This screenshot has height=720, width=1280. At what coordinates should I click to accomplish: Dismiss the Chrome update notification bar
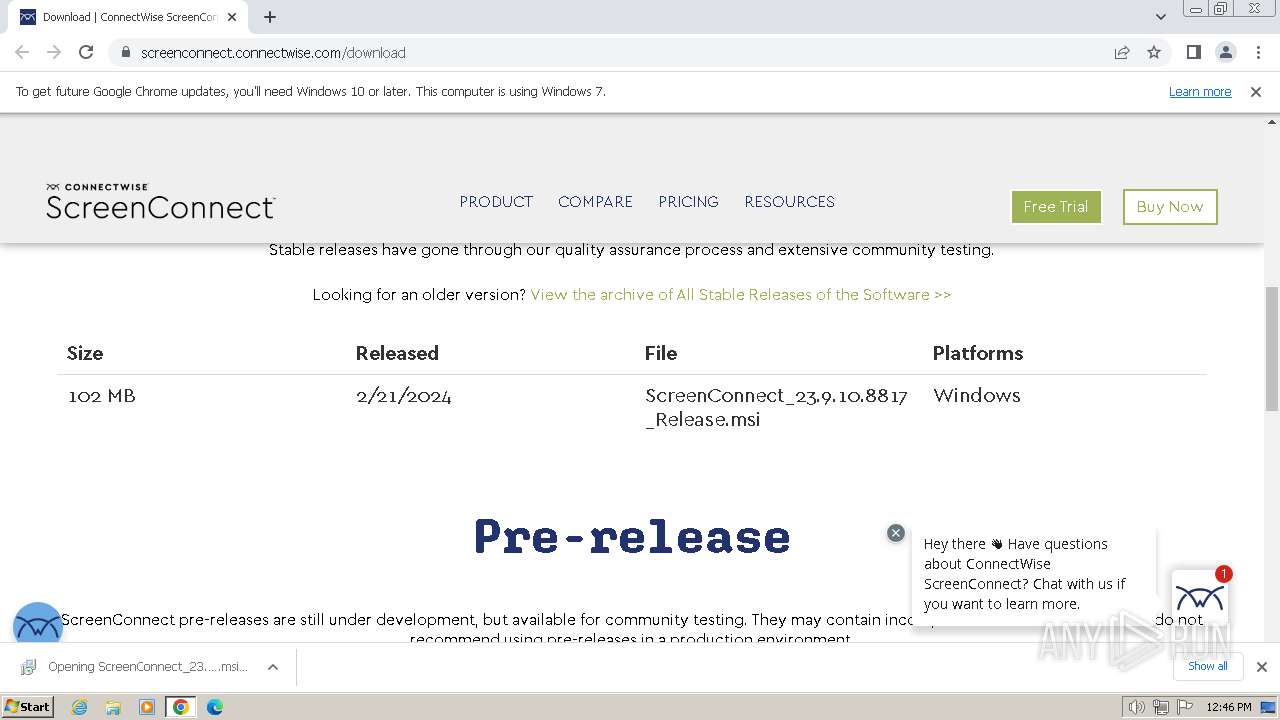coord(1256,91)
